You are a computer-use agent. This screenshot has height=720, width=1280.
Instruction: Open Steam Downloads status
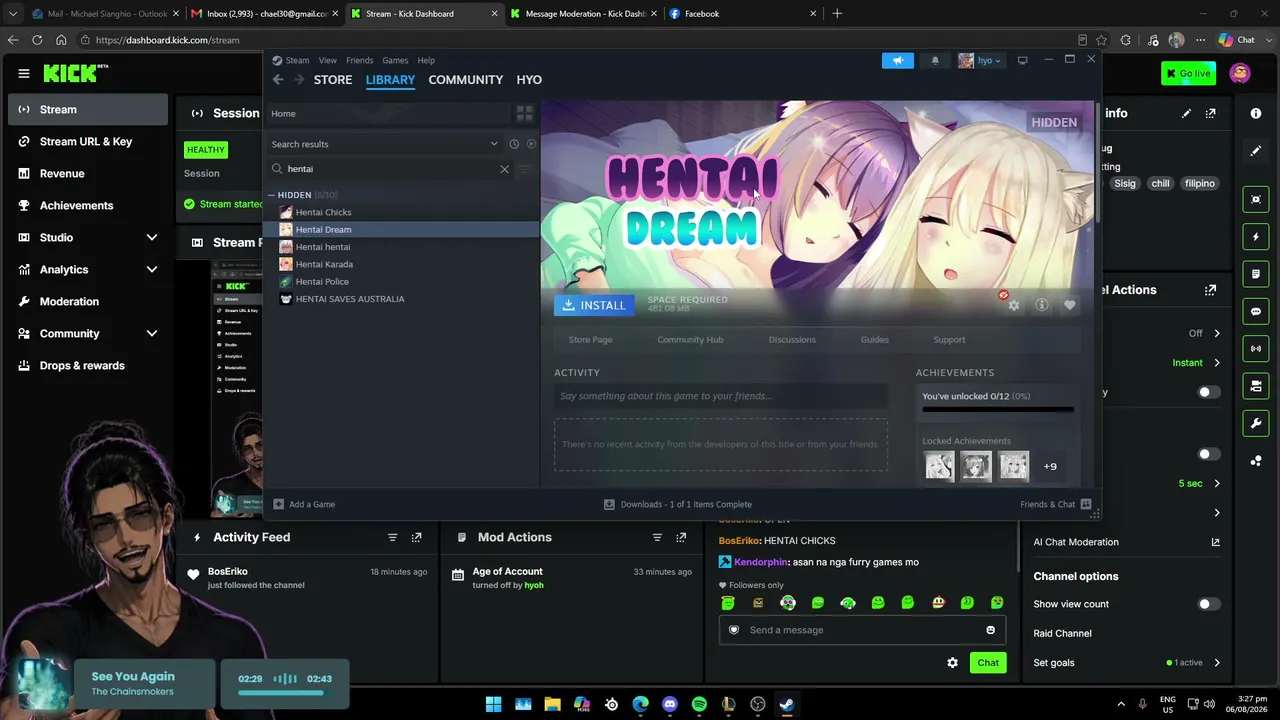point(678,504)
